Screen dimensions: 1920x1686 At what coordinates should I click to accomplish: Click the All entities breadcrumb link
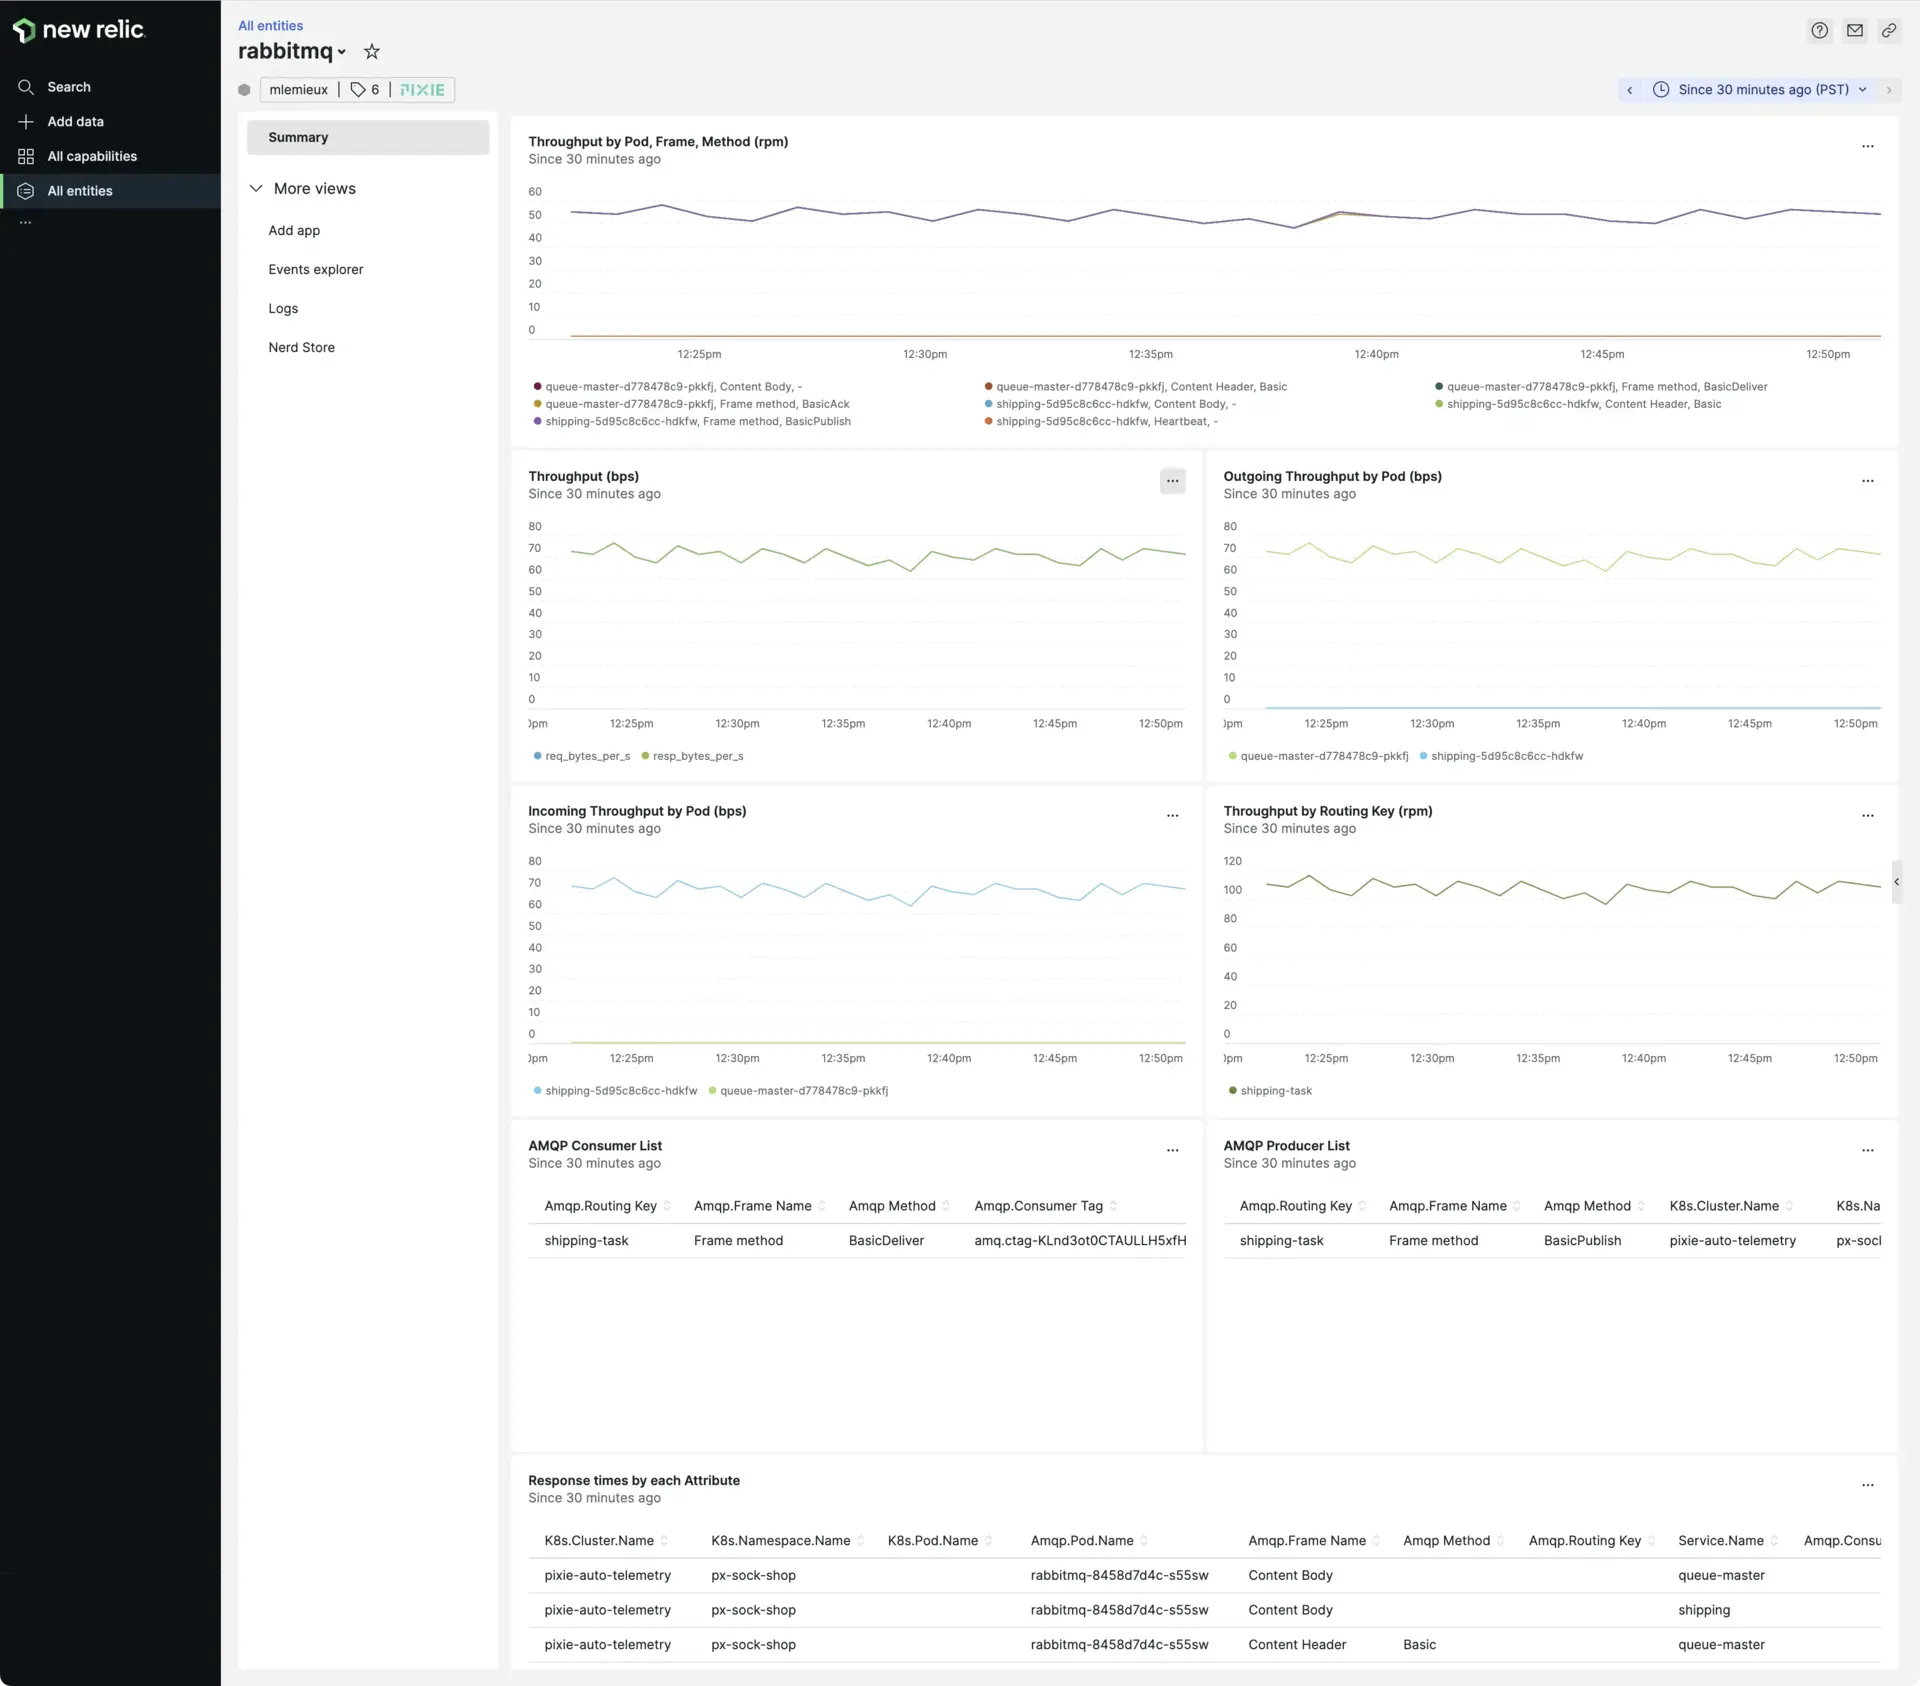tap(270, 26)
